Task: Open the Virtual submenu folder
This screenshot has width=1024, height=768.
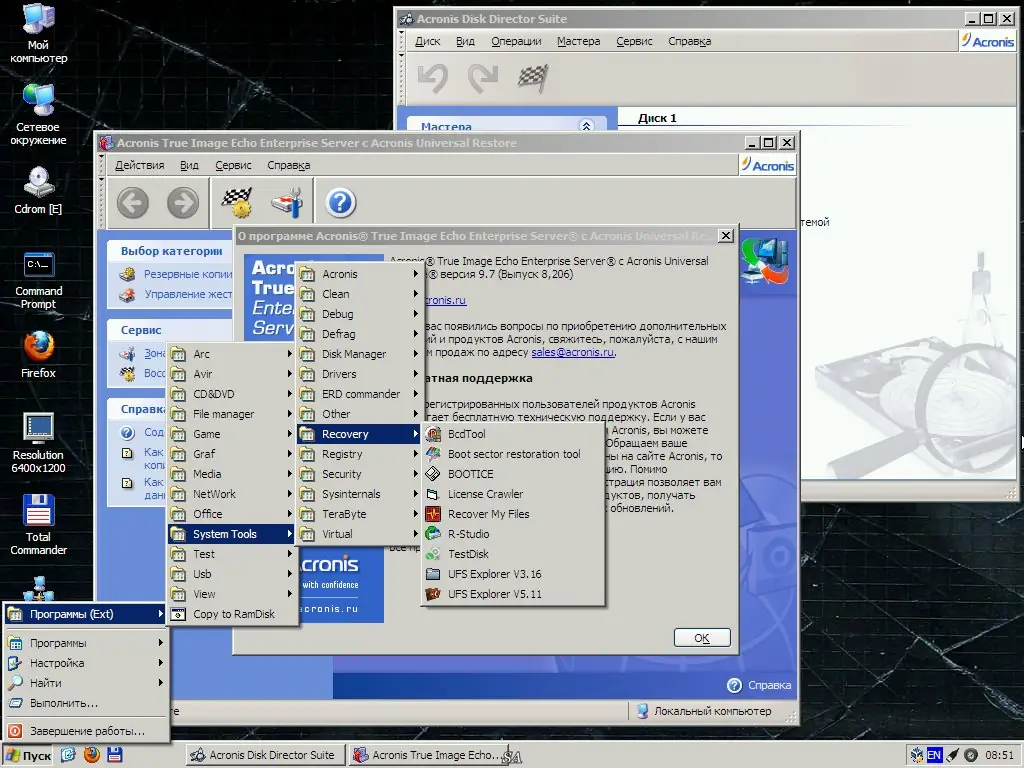Action: click(x=360, y=534)
